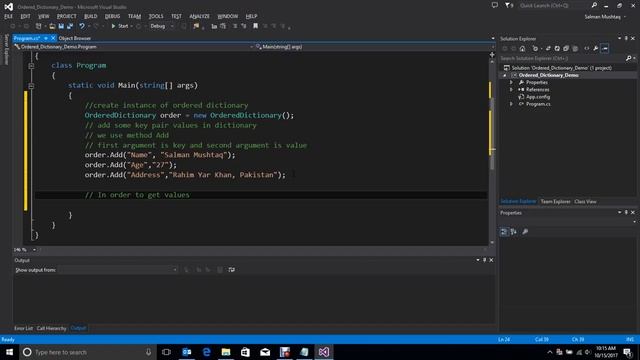Click the View Code icon in Solution Explorer

[587, 49]
